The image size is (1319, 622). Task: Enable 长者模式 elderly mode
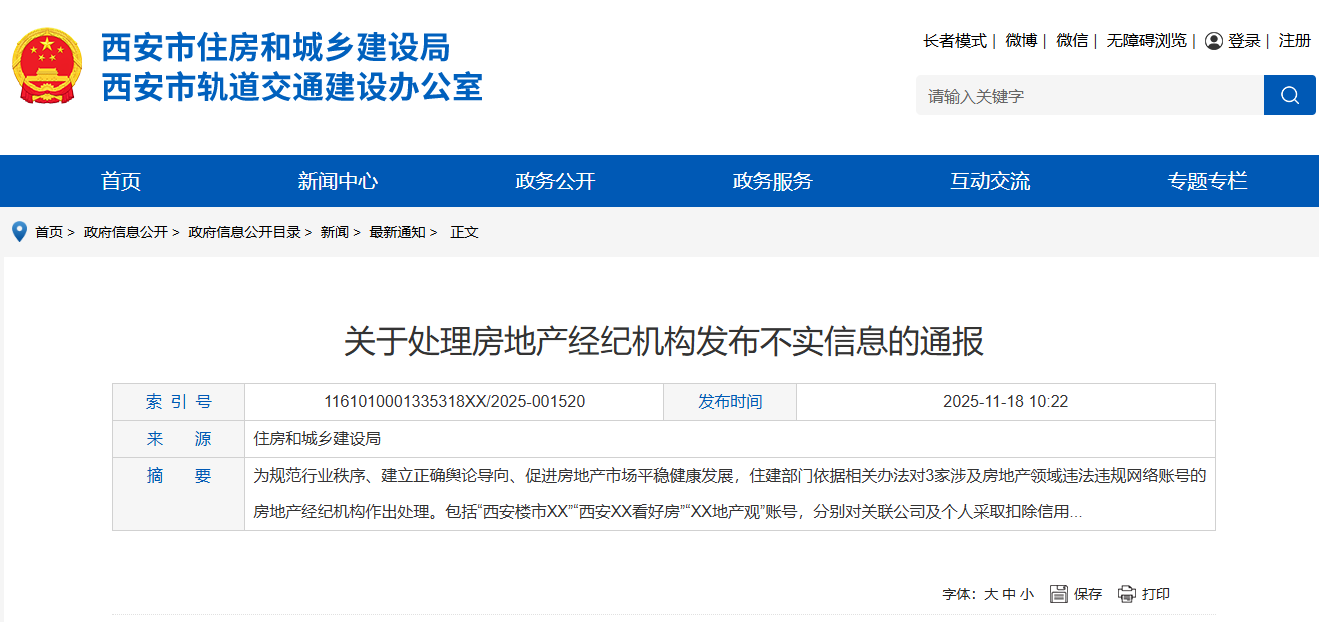coord(954,41)
